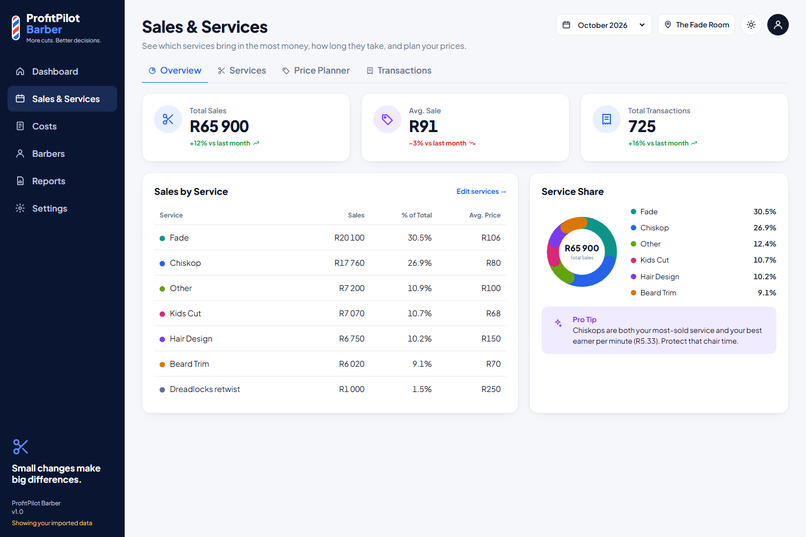The height and width of the screenshot is (537, 806).
Task: Click the Pro Tip message box
Action: pyautogui.click(x=658, y=330)
